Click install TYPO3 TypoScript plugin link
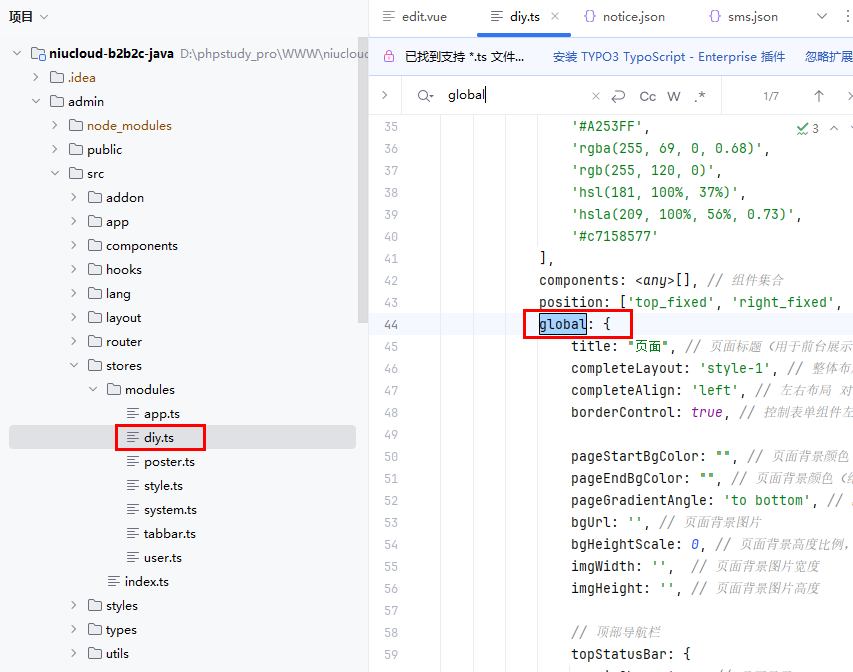 [x=670, y=57]
